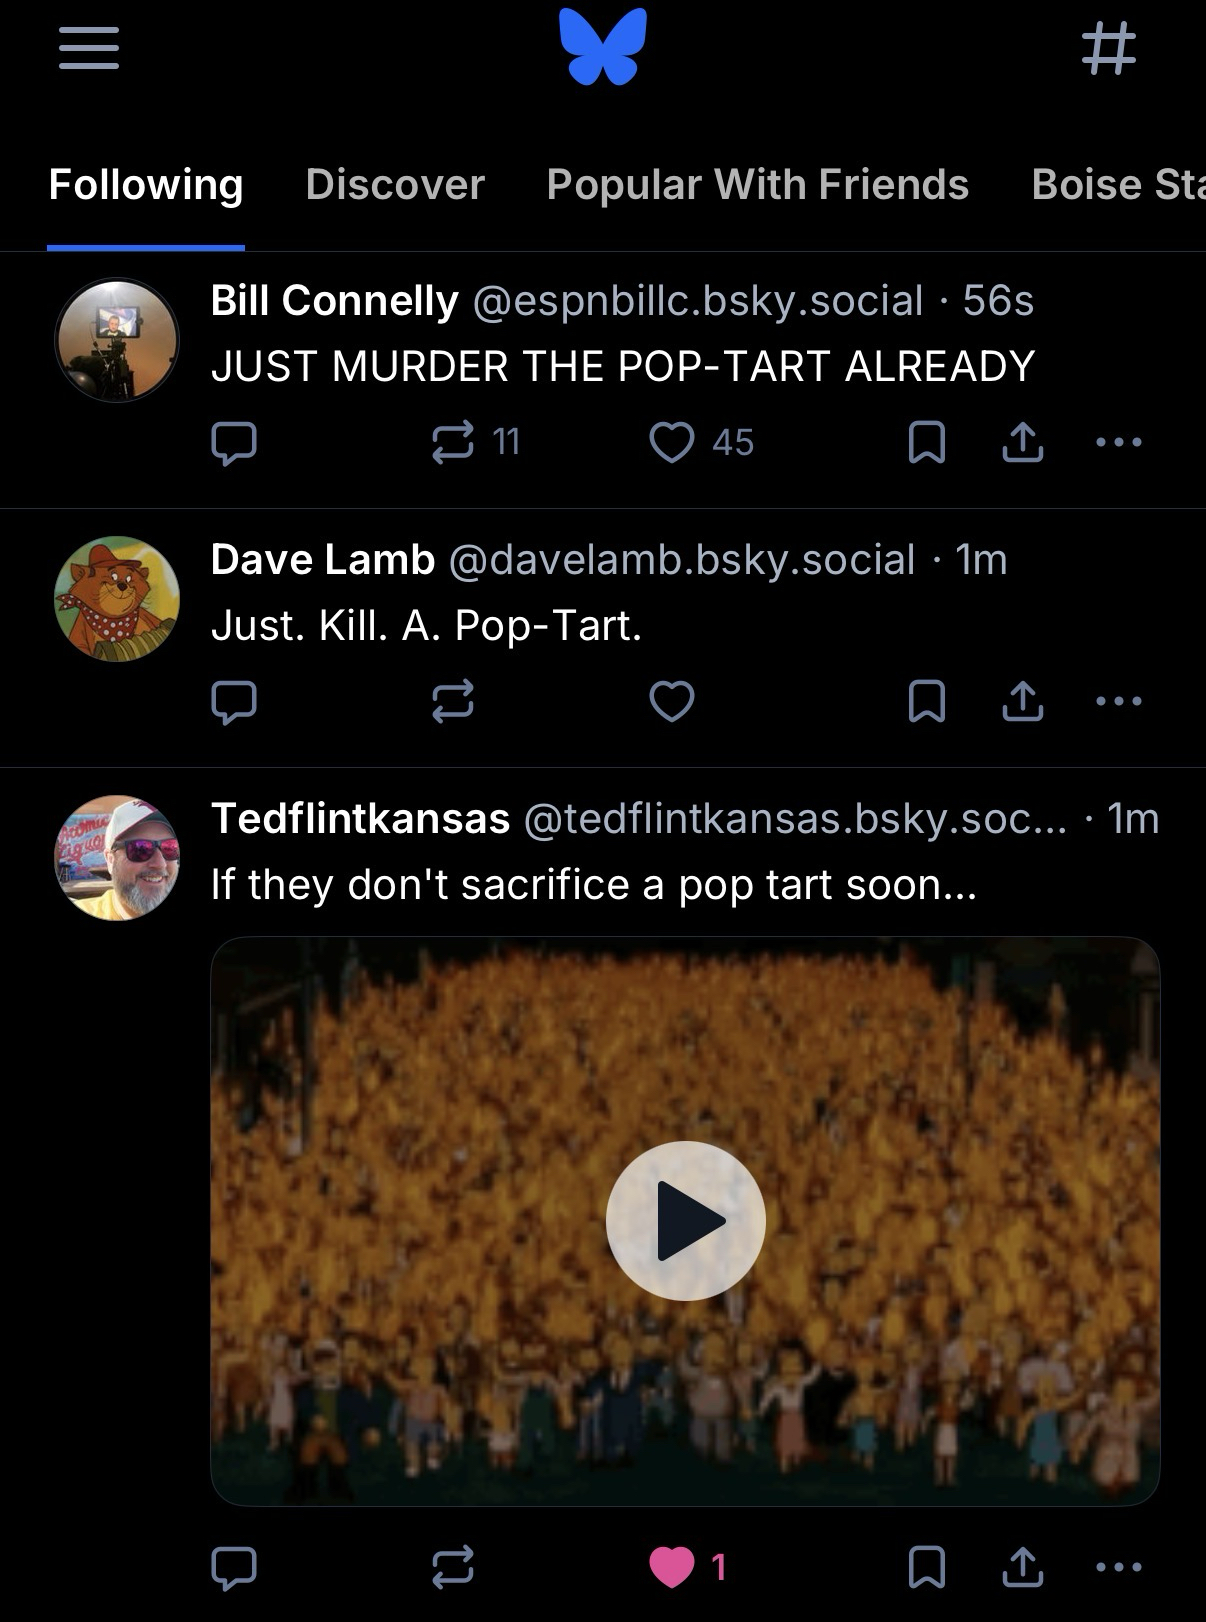Tap the hashtag feeds icon
The image size is (1206, 1622).
(x=1109, y=47)
